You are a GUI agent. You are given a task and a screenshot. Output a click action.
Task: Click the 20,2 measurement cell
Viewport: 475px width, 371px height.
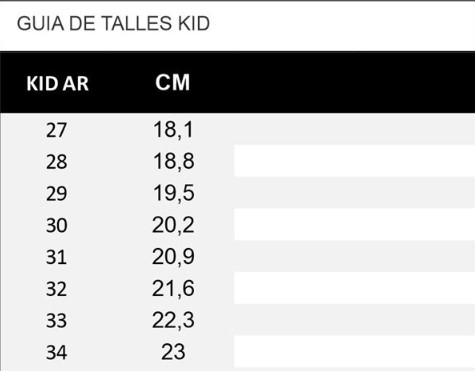point(173,225)
